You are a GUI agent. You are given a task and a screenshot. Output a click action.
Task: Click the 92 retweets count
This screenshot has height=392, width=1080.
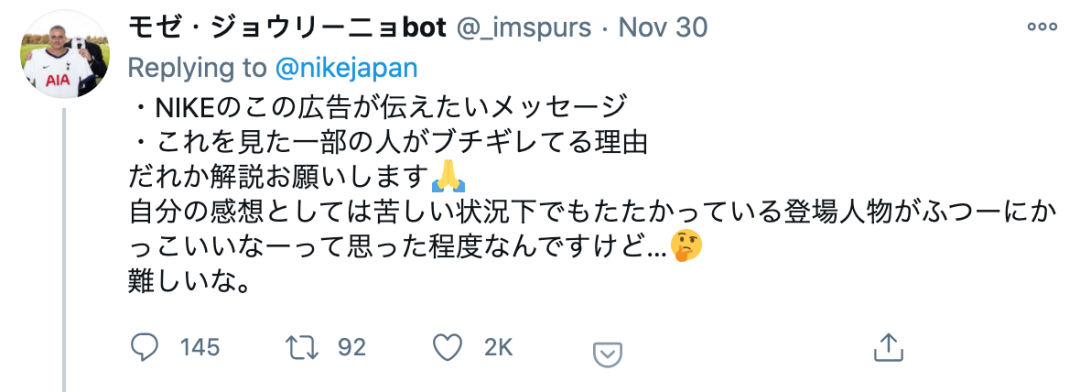click(x=351, y=347)
